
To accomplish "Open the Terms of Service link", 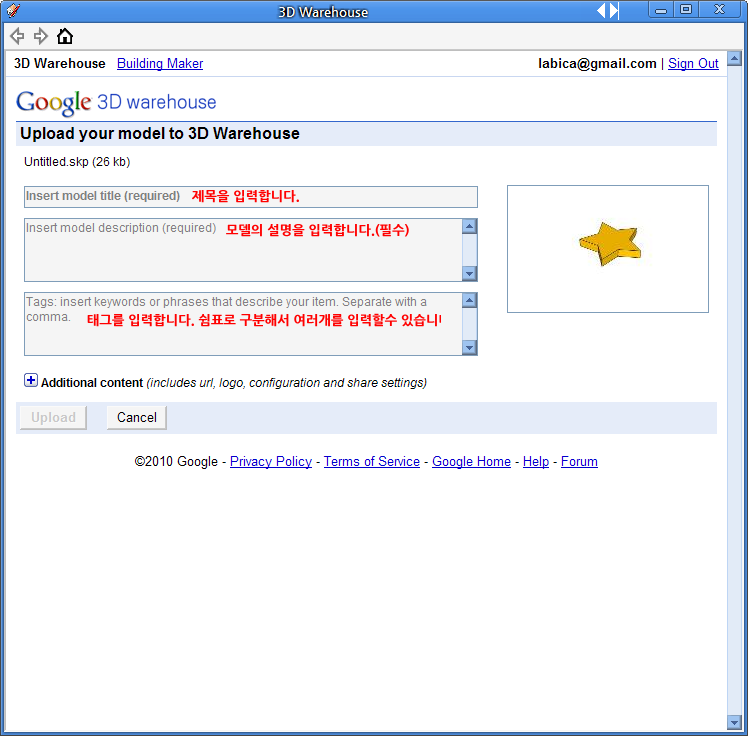I will (372, 461).
